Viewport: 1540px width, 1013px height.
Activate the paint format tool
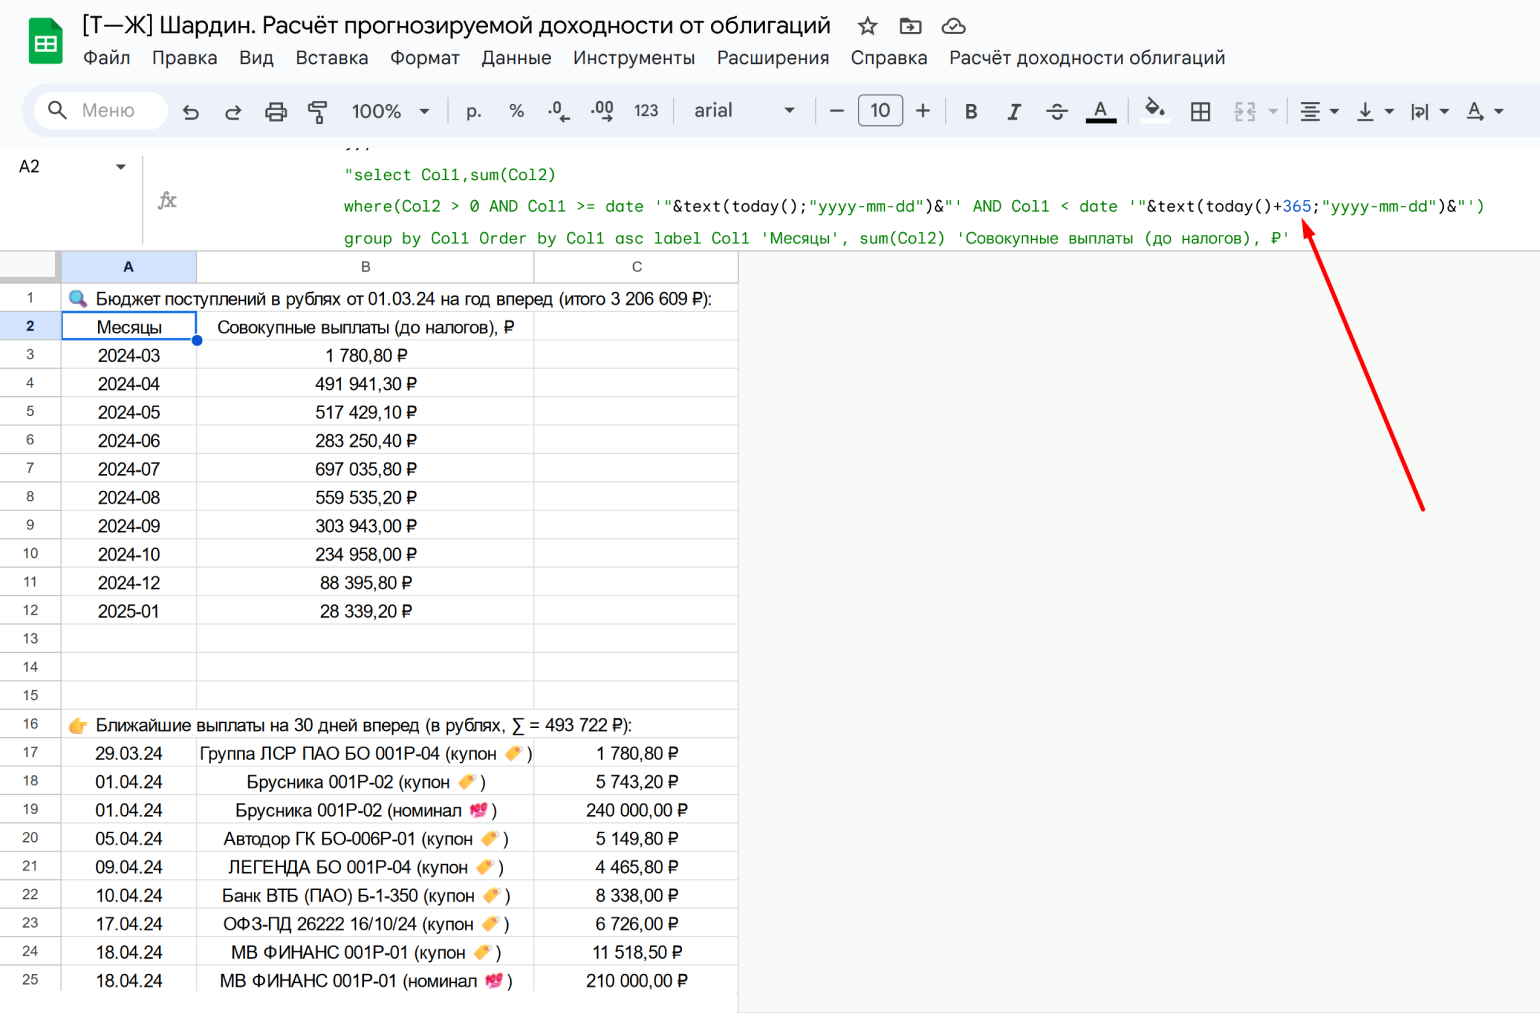click(318, 111)
